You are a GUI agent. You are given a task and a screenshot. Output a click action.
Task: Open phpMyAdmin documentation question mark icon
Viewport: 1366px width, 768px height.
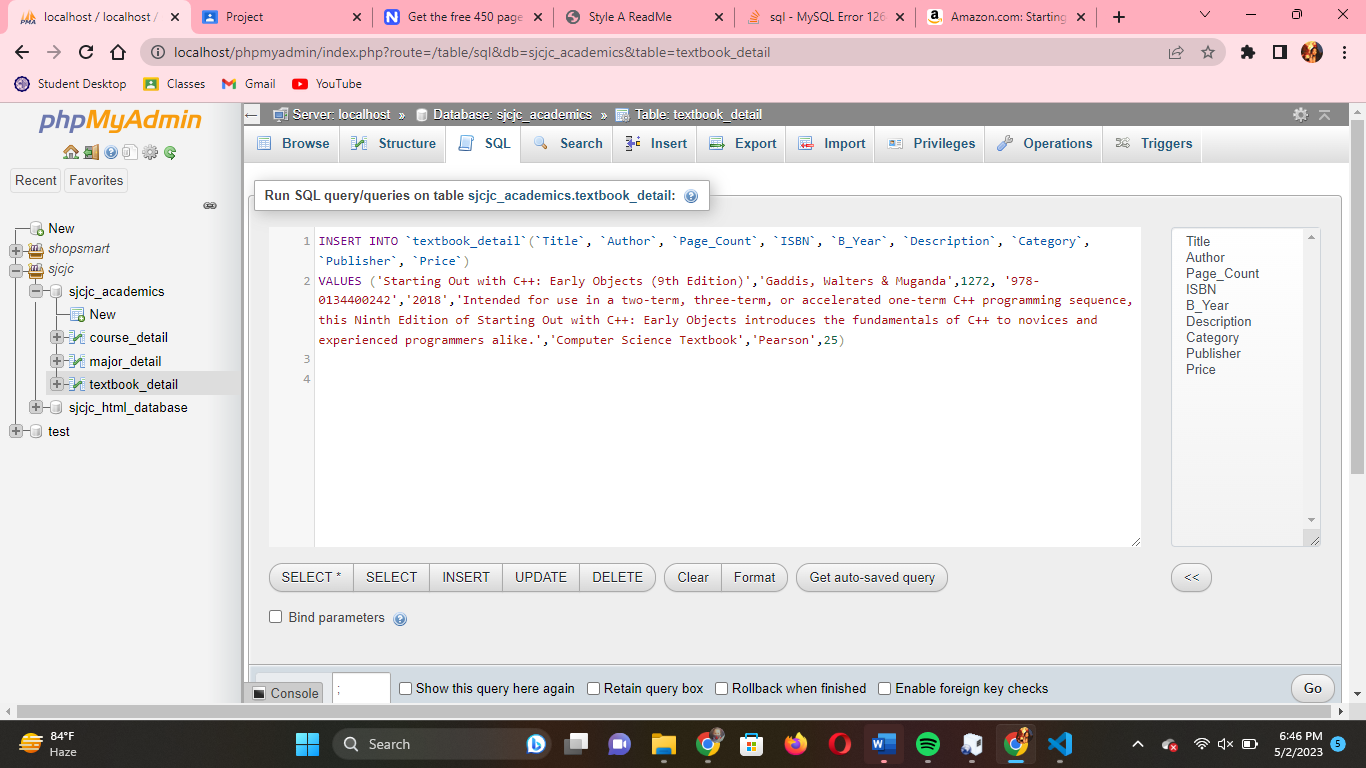tap(110, 152)
